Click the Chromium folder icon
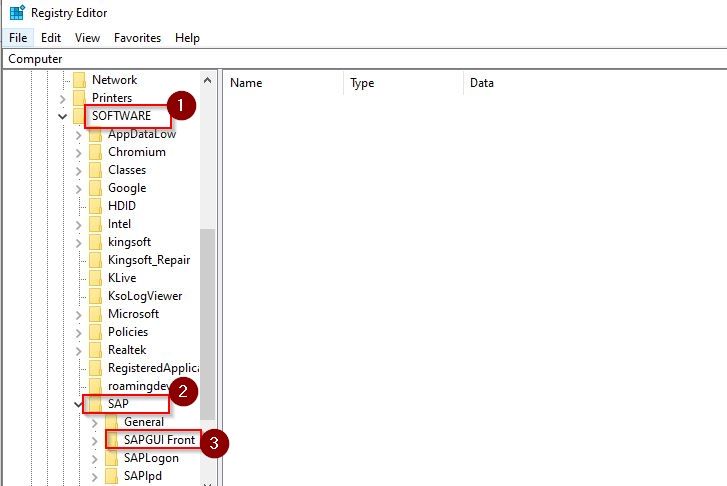The width and height of the screenshot is (727, 486). coord(96,152)
